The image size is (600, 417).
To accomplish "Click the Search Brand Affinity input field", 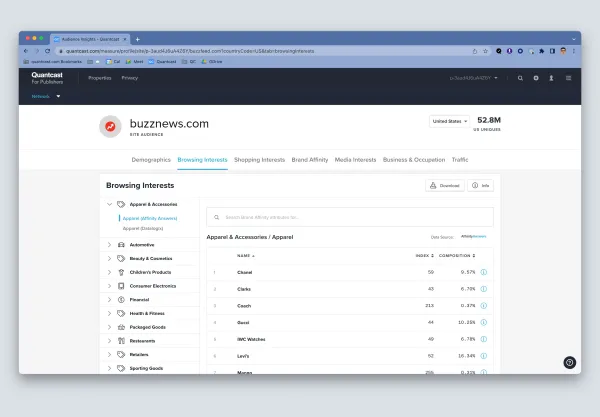I will tap(350, 217).
